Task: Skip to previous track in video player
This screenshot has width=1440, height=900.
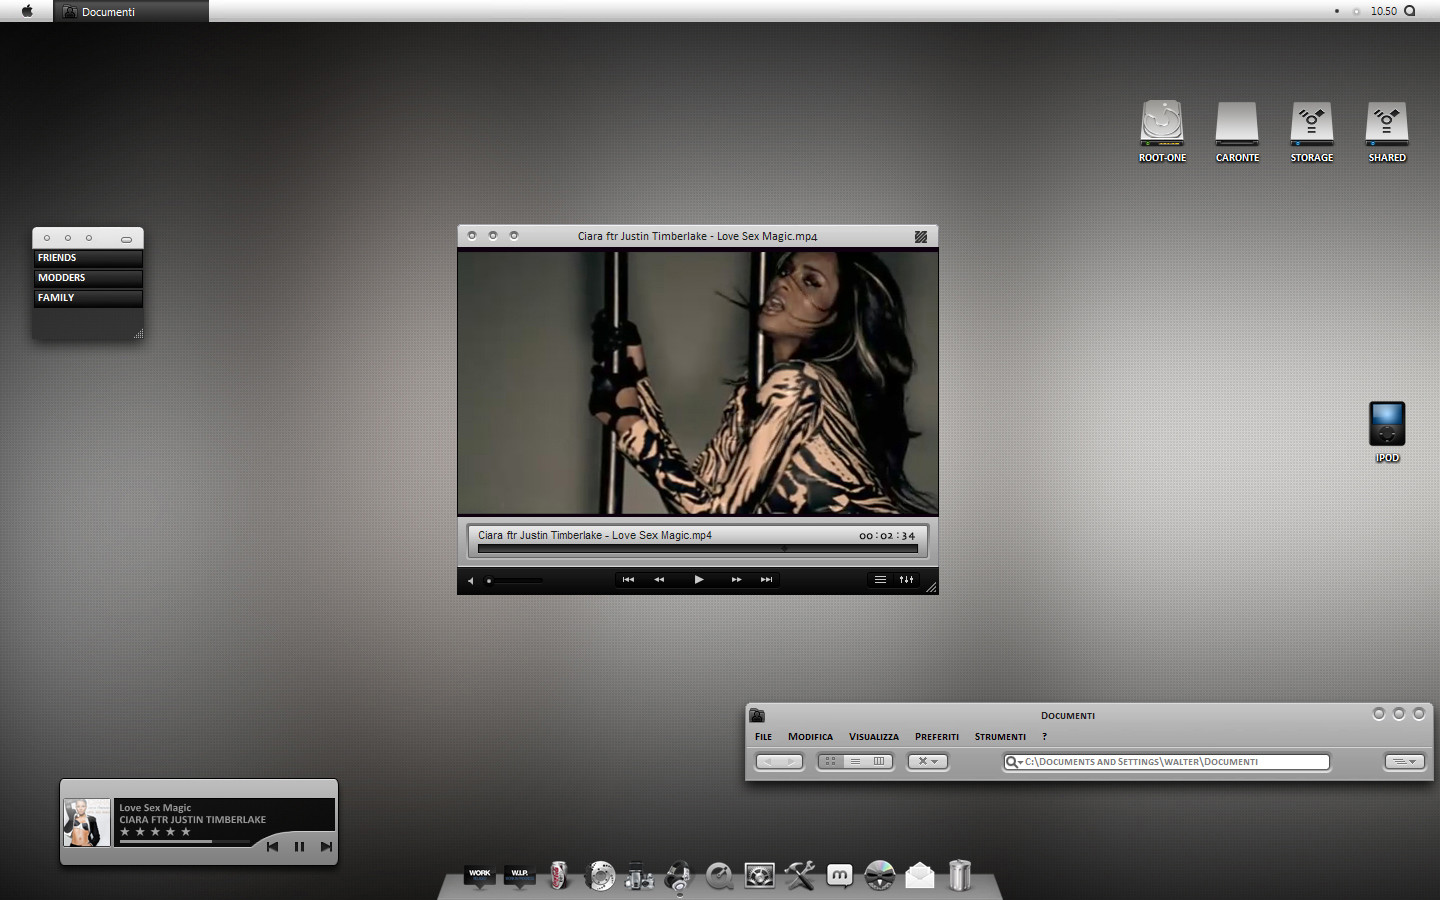Action: click(628, 579)
